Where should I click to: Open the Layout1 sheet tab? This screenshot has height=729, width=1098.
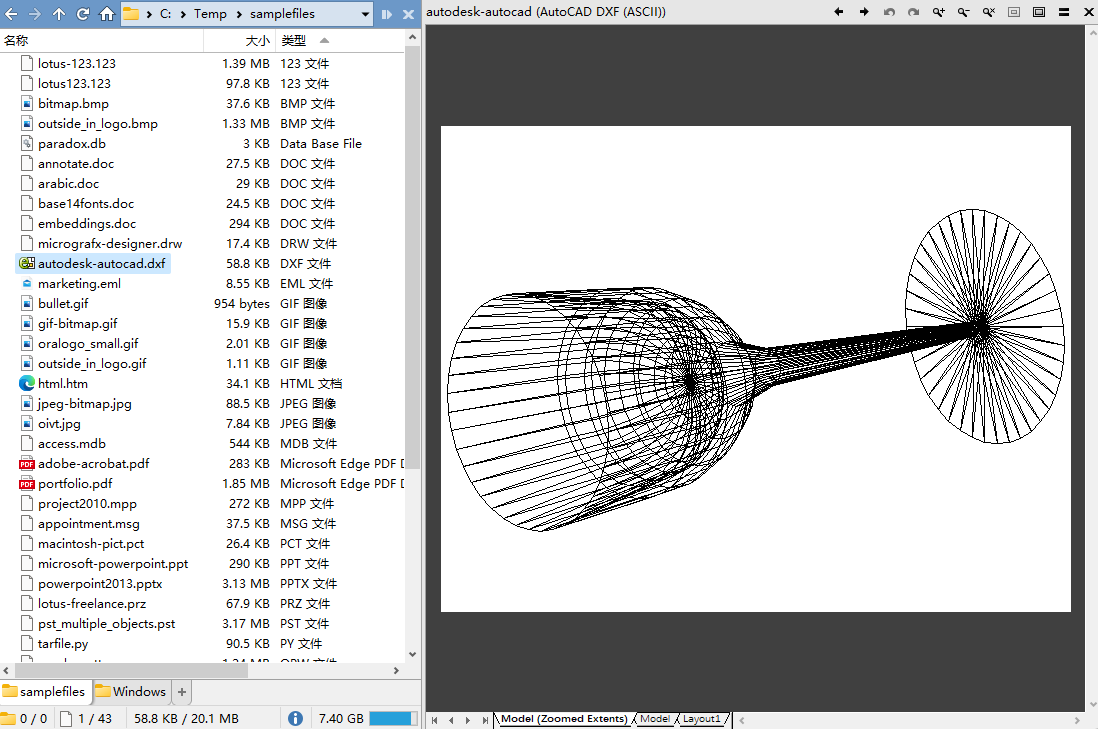(x=702, y=719)
